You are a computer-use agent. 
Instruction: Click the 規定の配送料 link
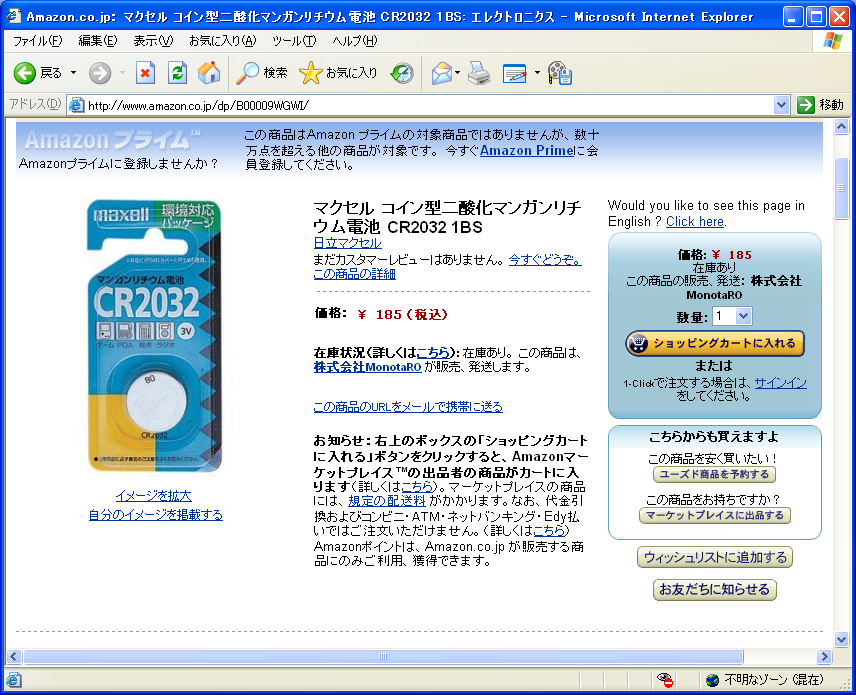pyautogui.click(x=387, y=501)
